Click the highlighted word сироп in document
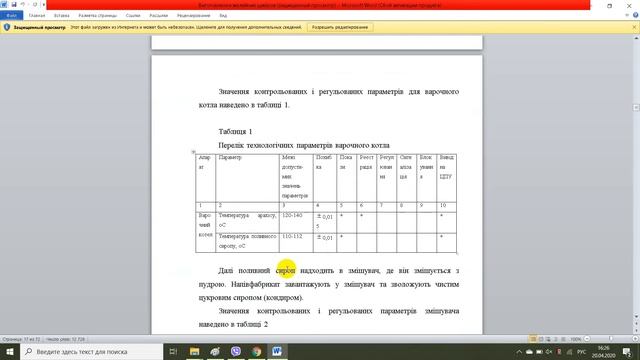Image resolution: width=640 pixels, height=360 pixels. pos(285,271)
